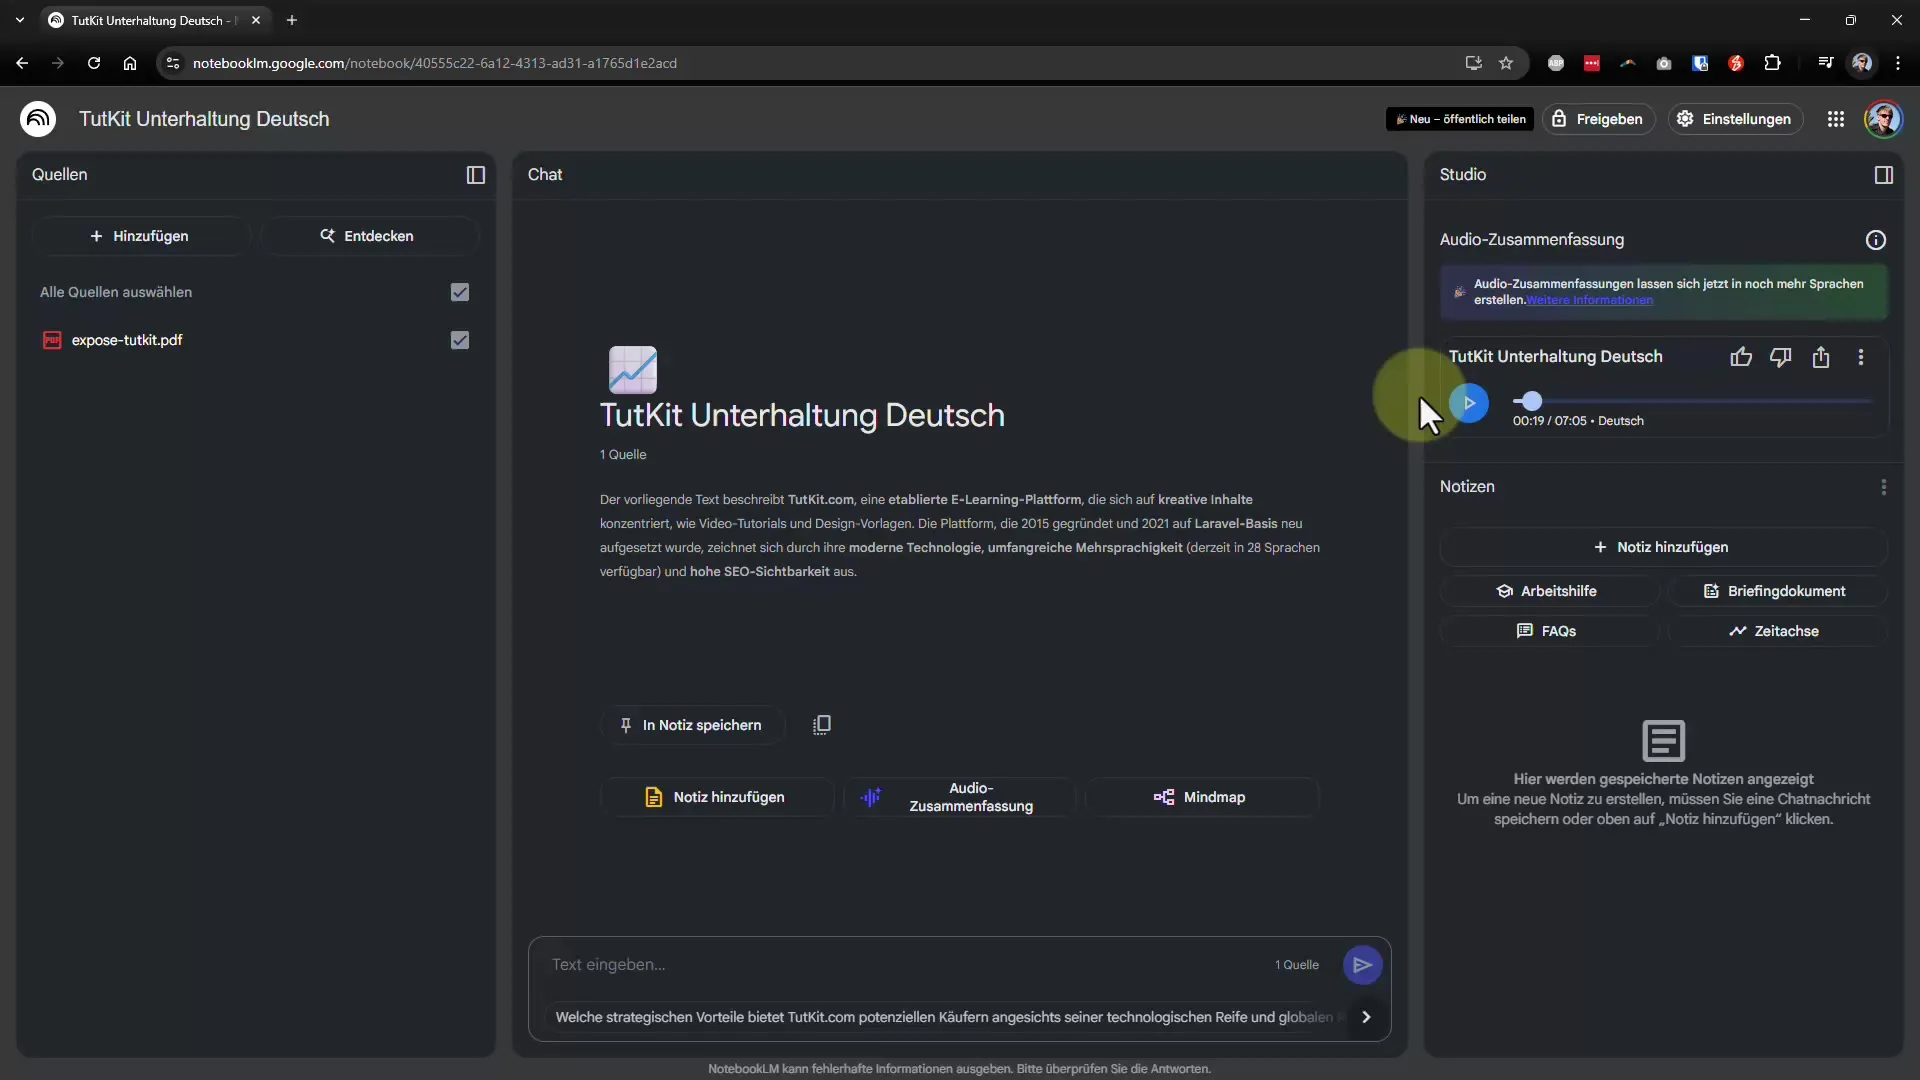Focus the Text eingeben chat input
This screenshot has height=1080, width=1920.
pyautogui.click(x=900, y=965)
